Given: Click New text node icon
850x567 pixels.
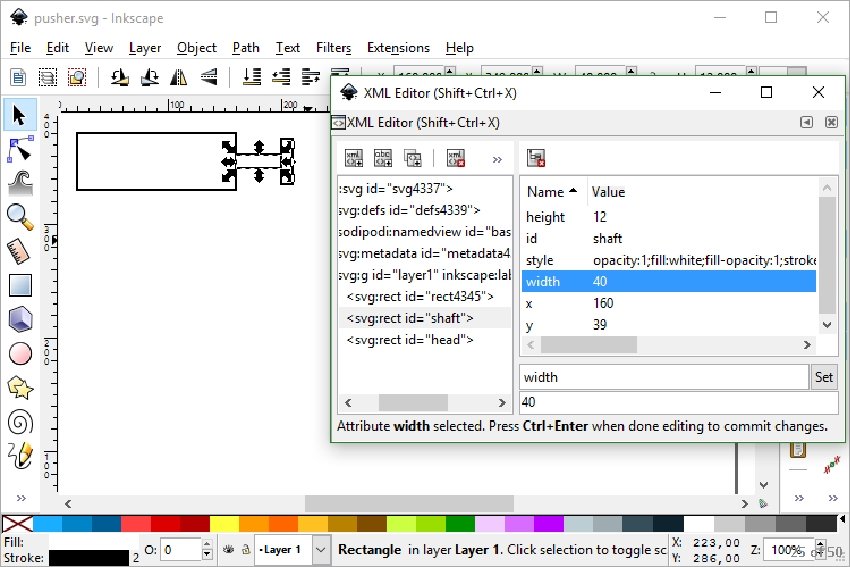Looking at the screenshot, I should [383, 158].
